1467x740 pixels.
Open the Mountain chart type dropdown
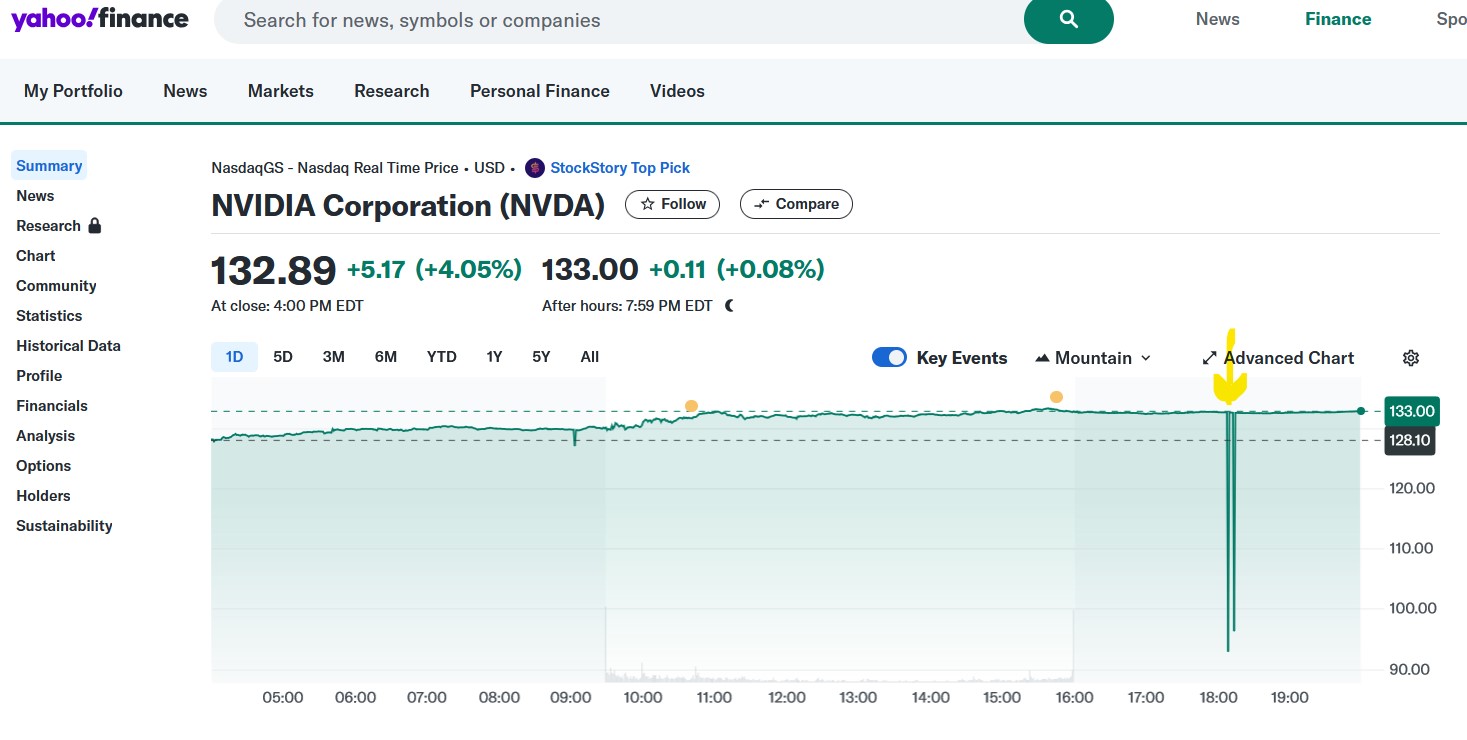pos(1146,357)
